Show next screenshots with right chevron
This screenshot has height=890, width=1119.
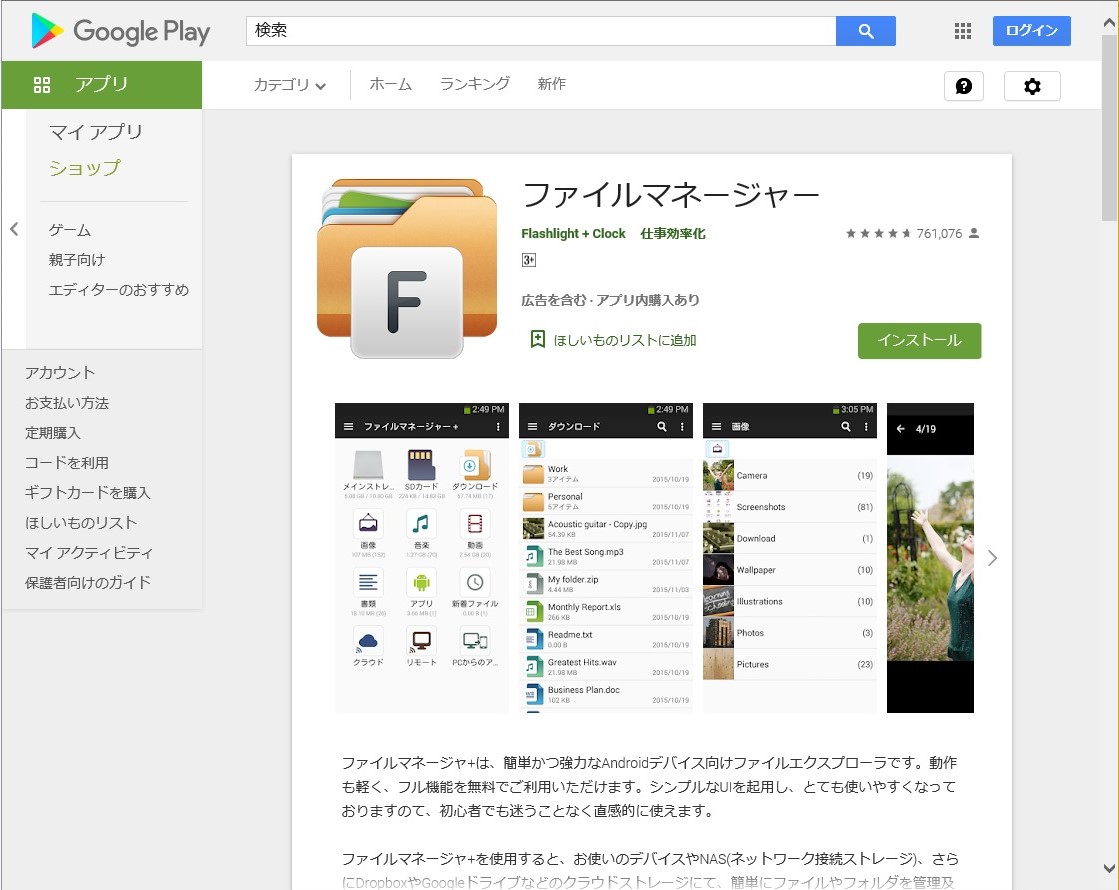(992, 558)
